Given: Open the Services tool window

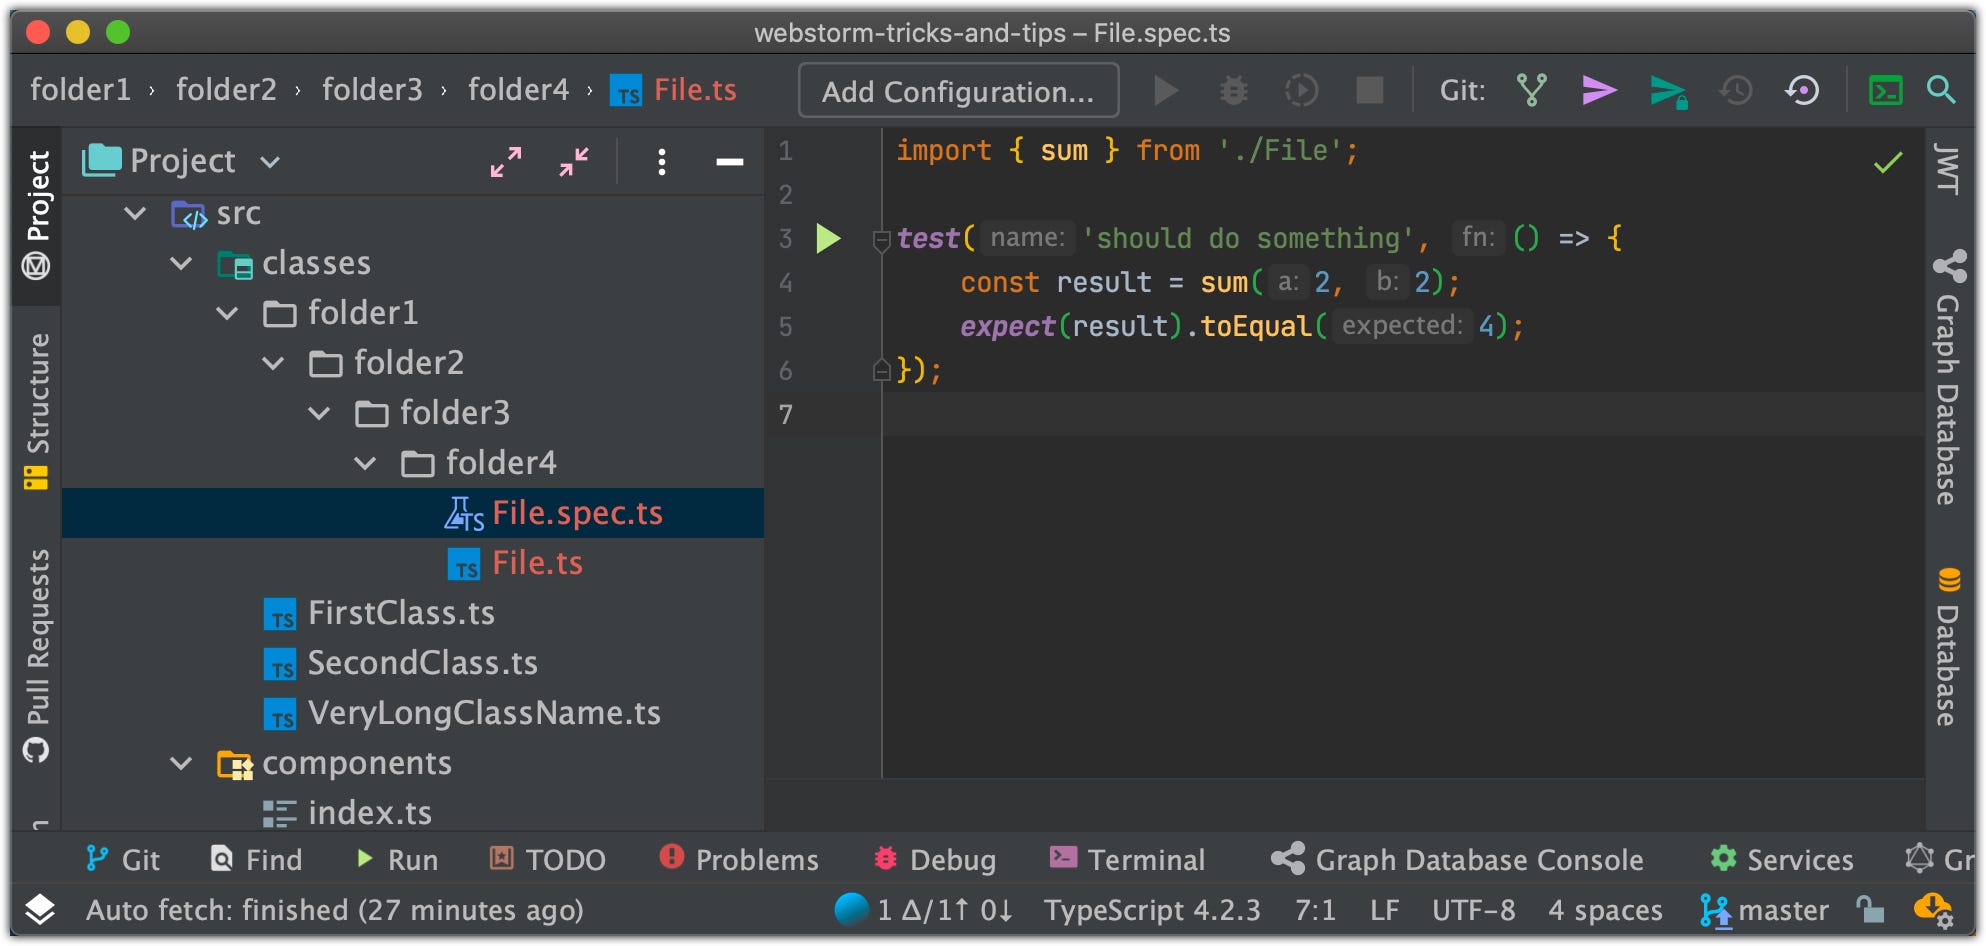Looking at the screenshot, I should (1782, 860).
